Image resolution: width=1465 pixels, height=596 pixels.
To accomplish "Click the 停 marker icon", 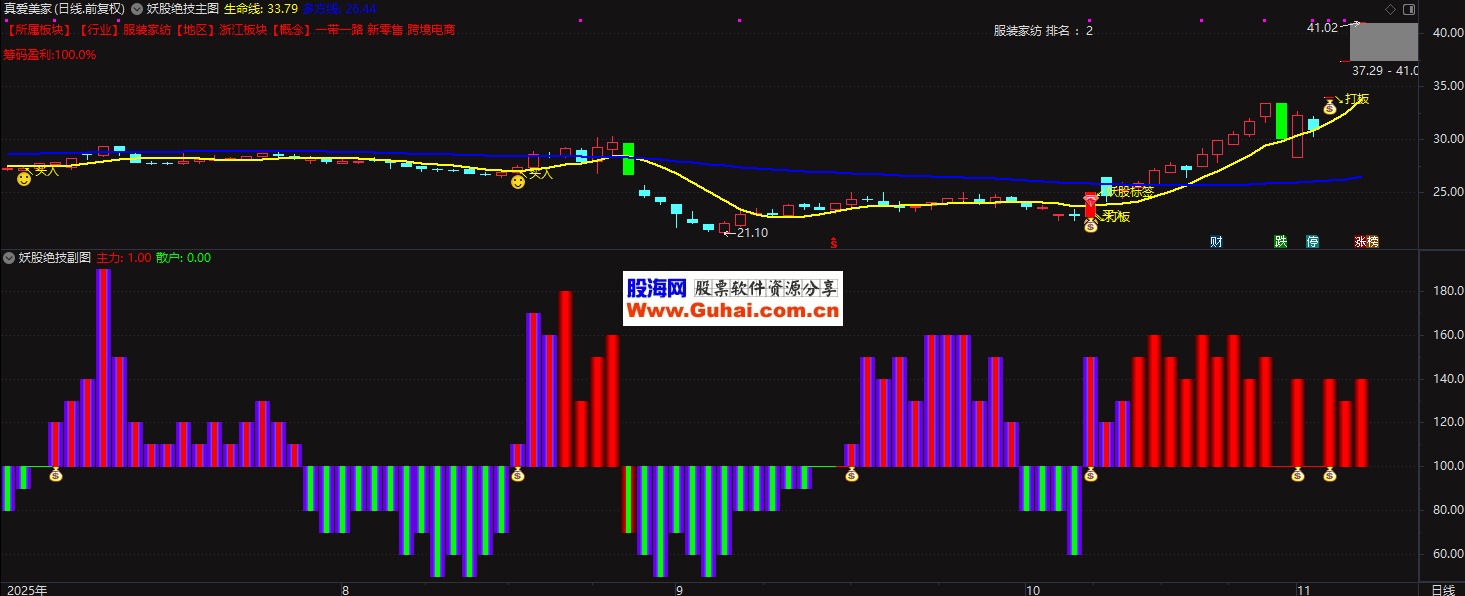I will tap(1312, 241).
